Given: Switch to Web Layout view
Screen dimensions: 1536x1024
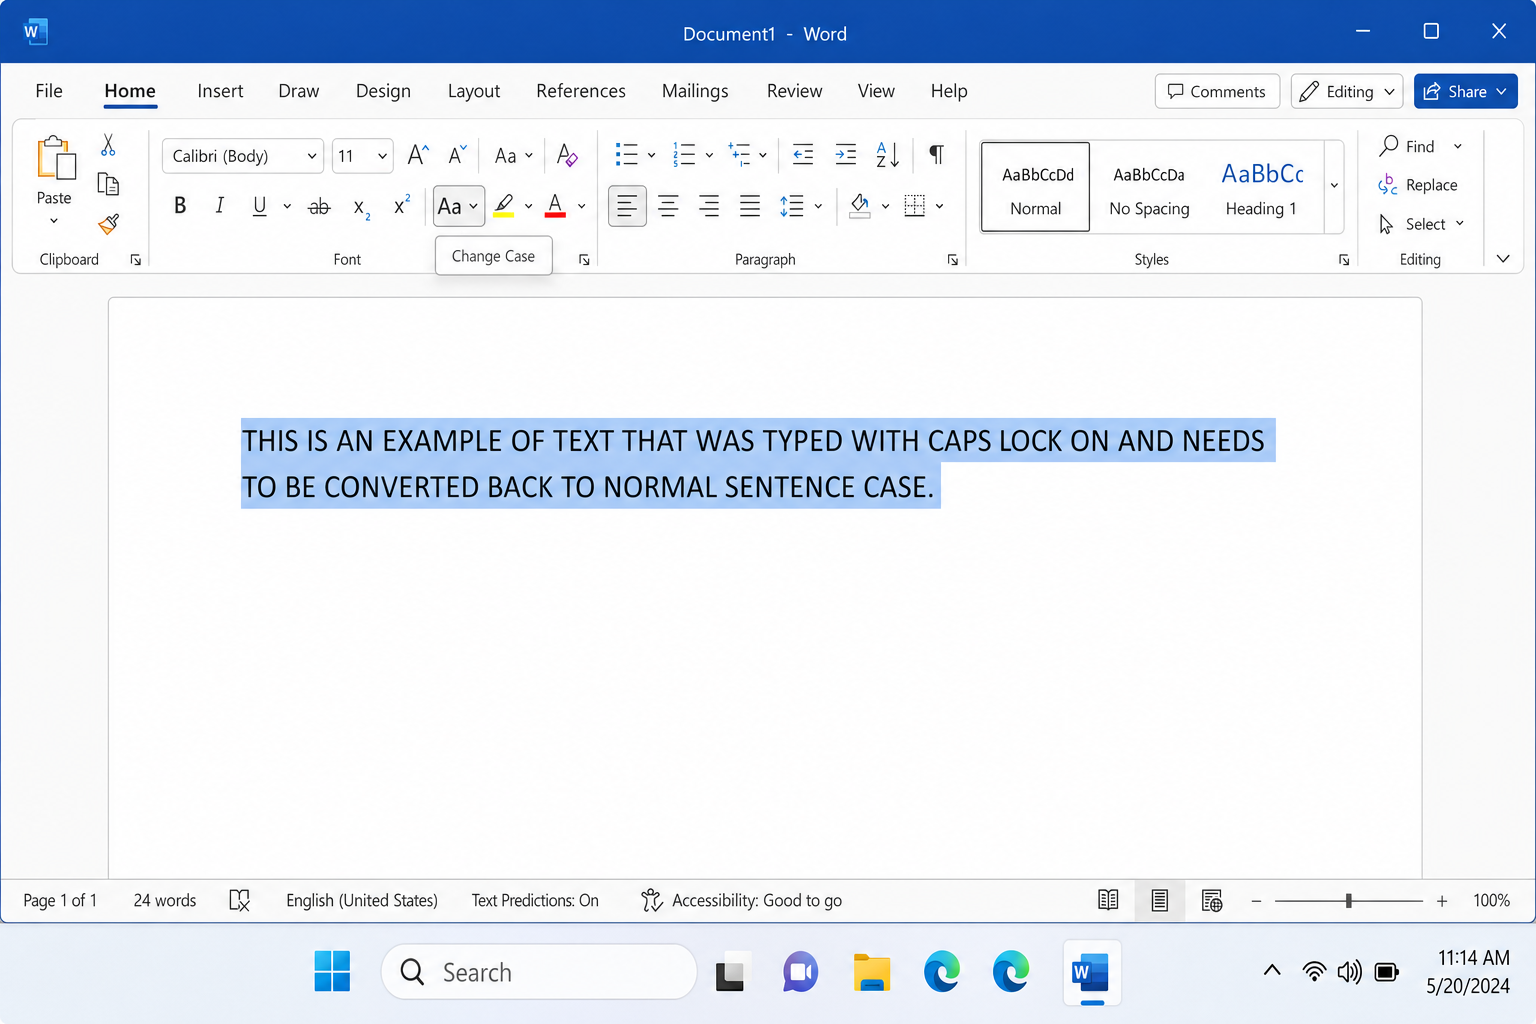Looking at the screenshot, I should 1212,900.
